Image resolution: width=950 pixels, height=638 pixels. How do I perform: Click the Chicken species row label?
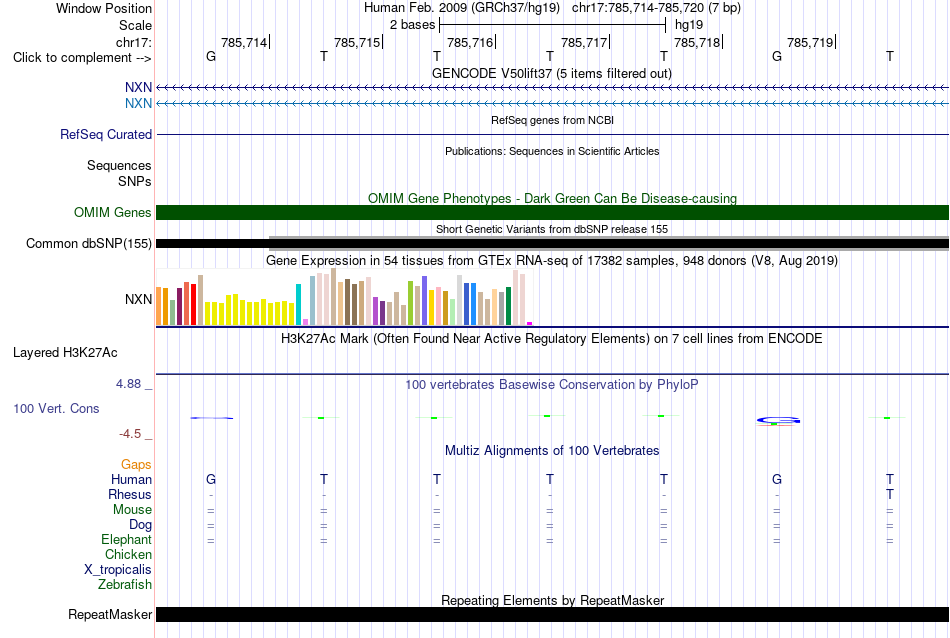pyautogui.click(x=128, y=554)
